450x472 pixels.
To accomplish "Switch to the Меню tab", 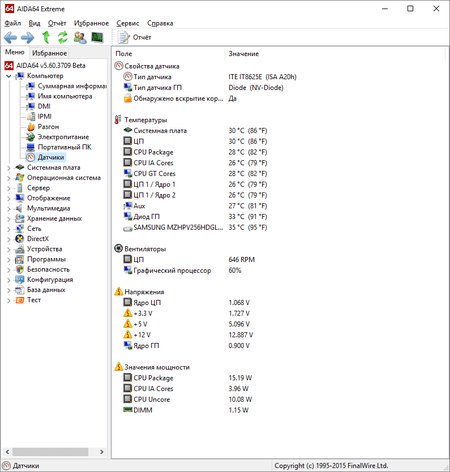I will [x=15, y=52].
